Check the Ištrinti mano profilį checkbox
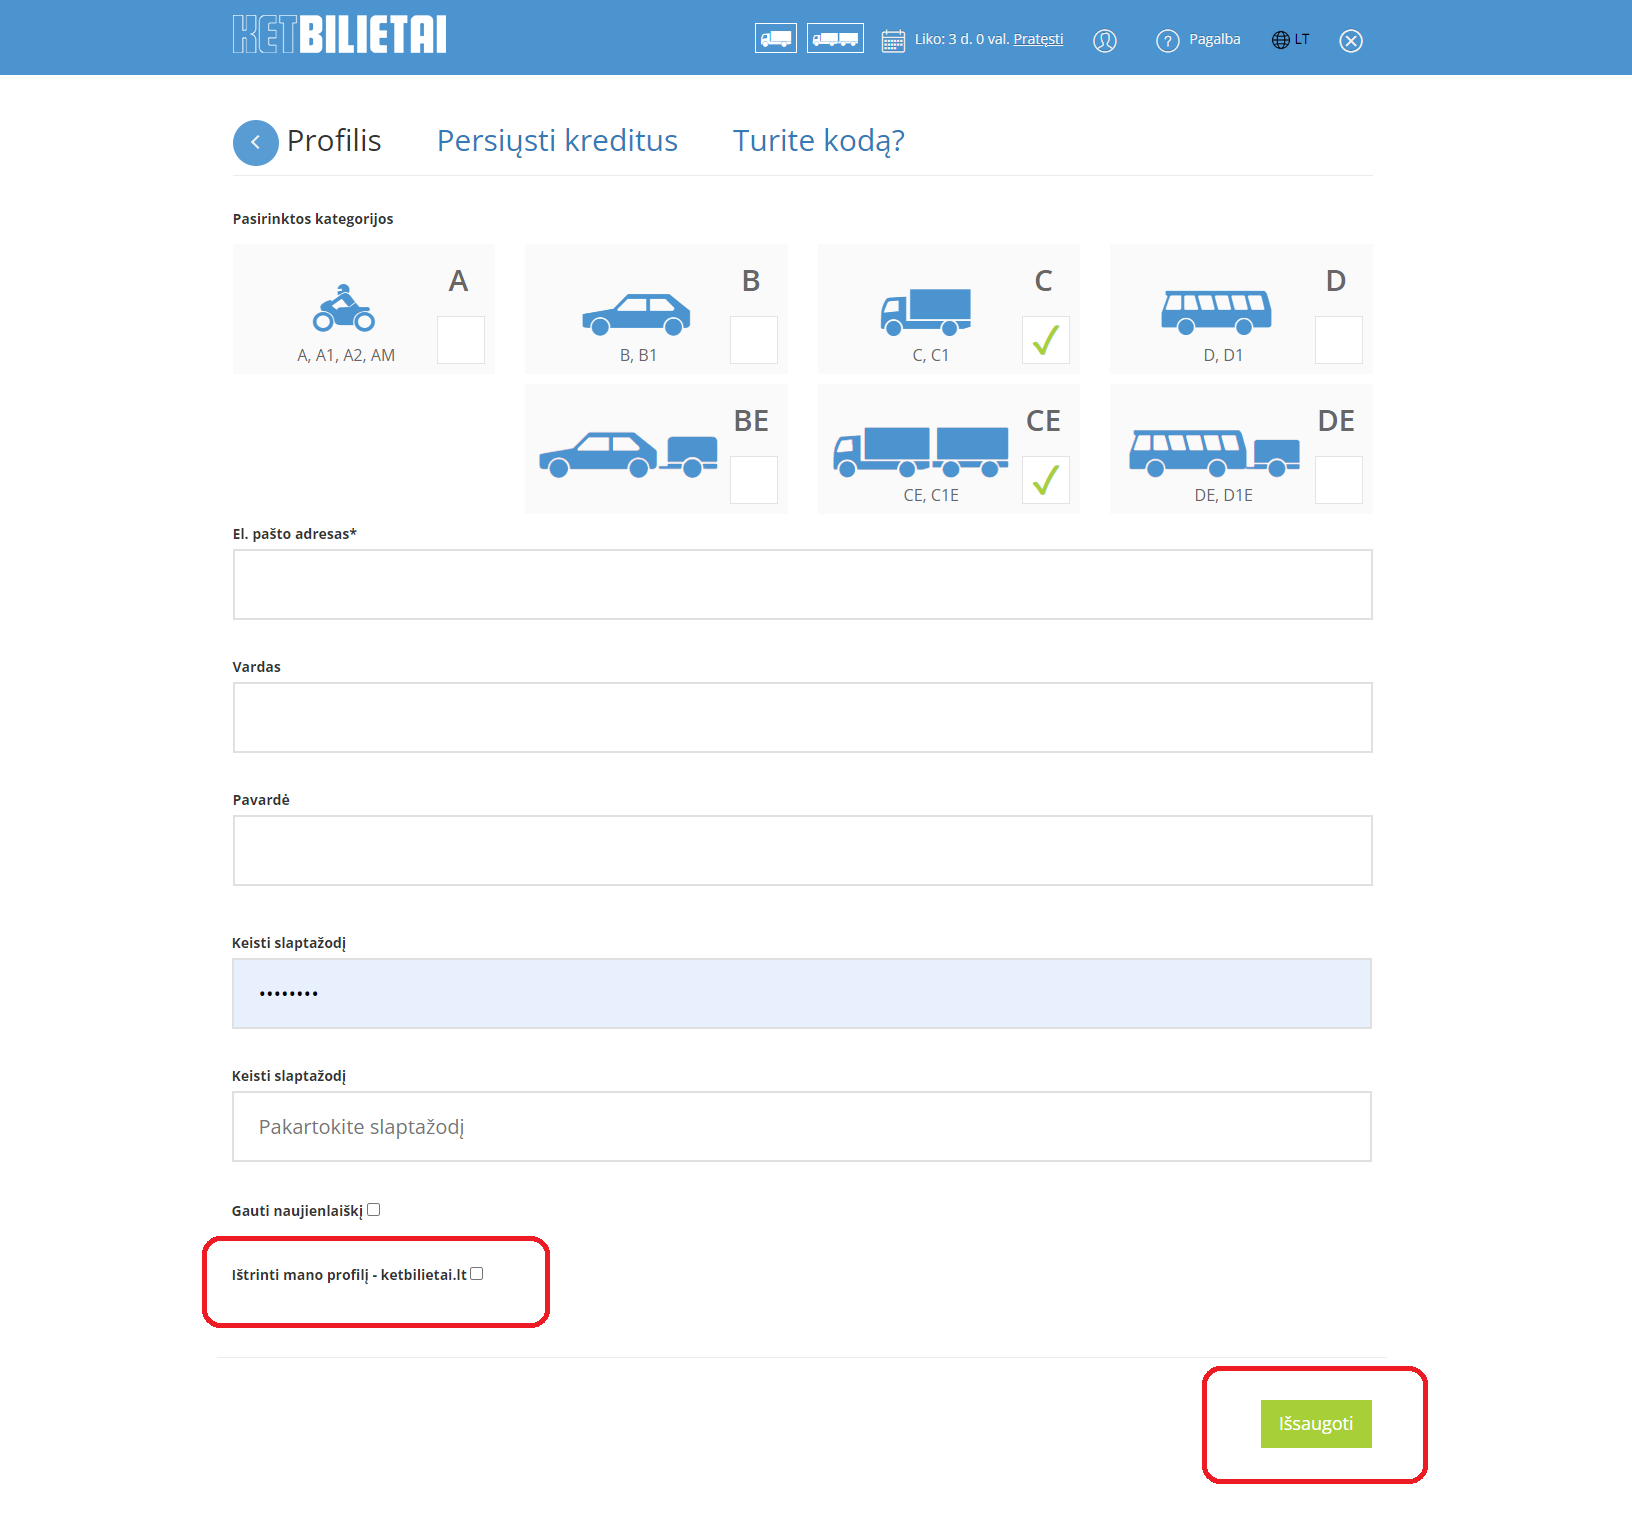Image resolution: width=1632 pixels, height=1518 pixels. coord(477,1274)
